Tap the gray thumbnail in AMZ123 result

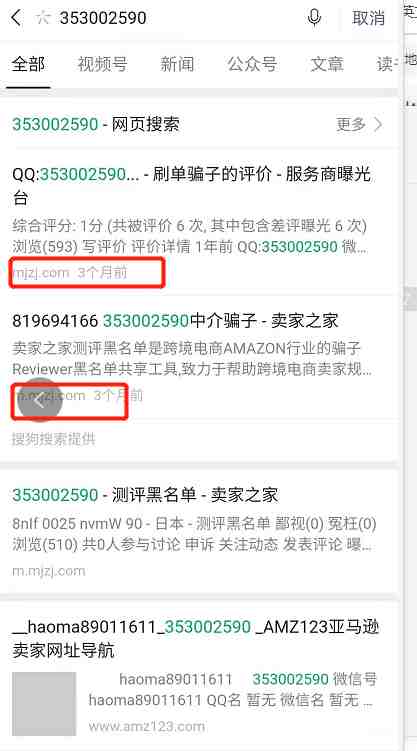pos(44,704)
